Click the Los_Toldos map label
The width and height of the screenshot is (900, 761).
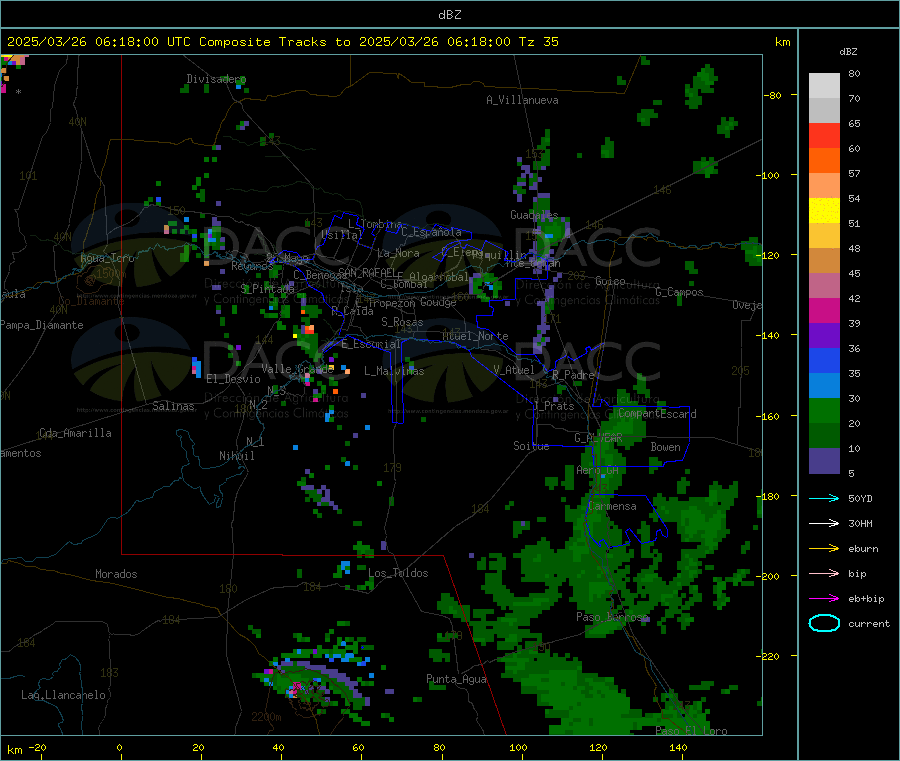coord(398,573)
